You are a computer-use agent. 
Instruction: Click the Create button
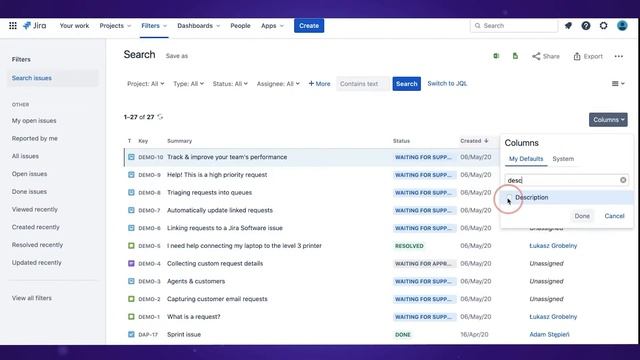pos(309,26)
